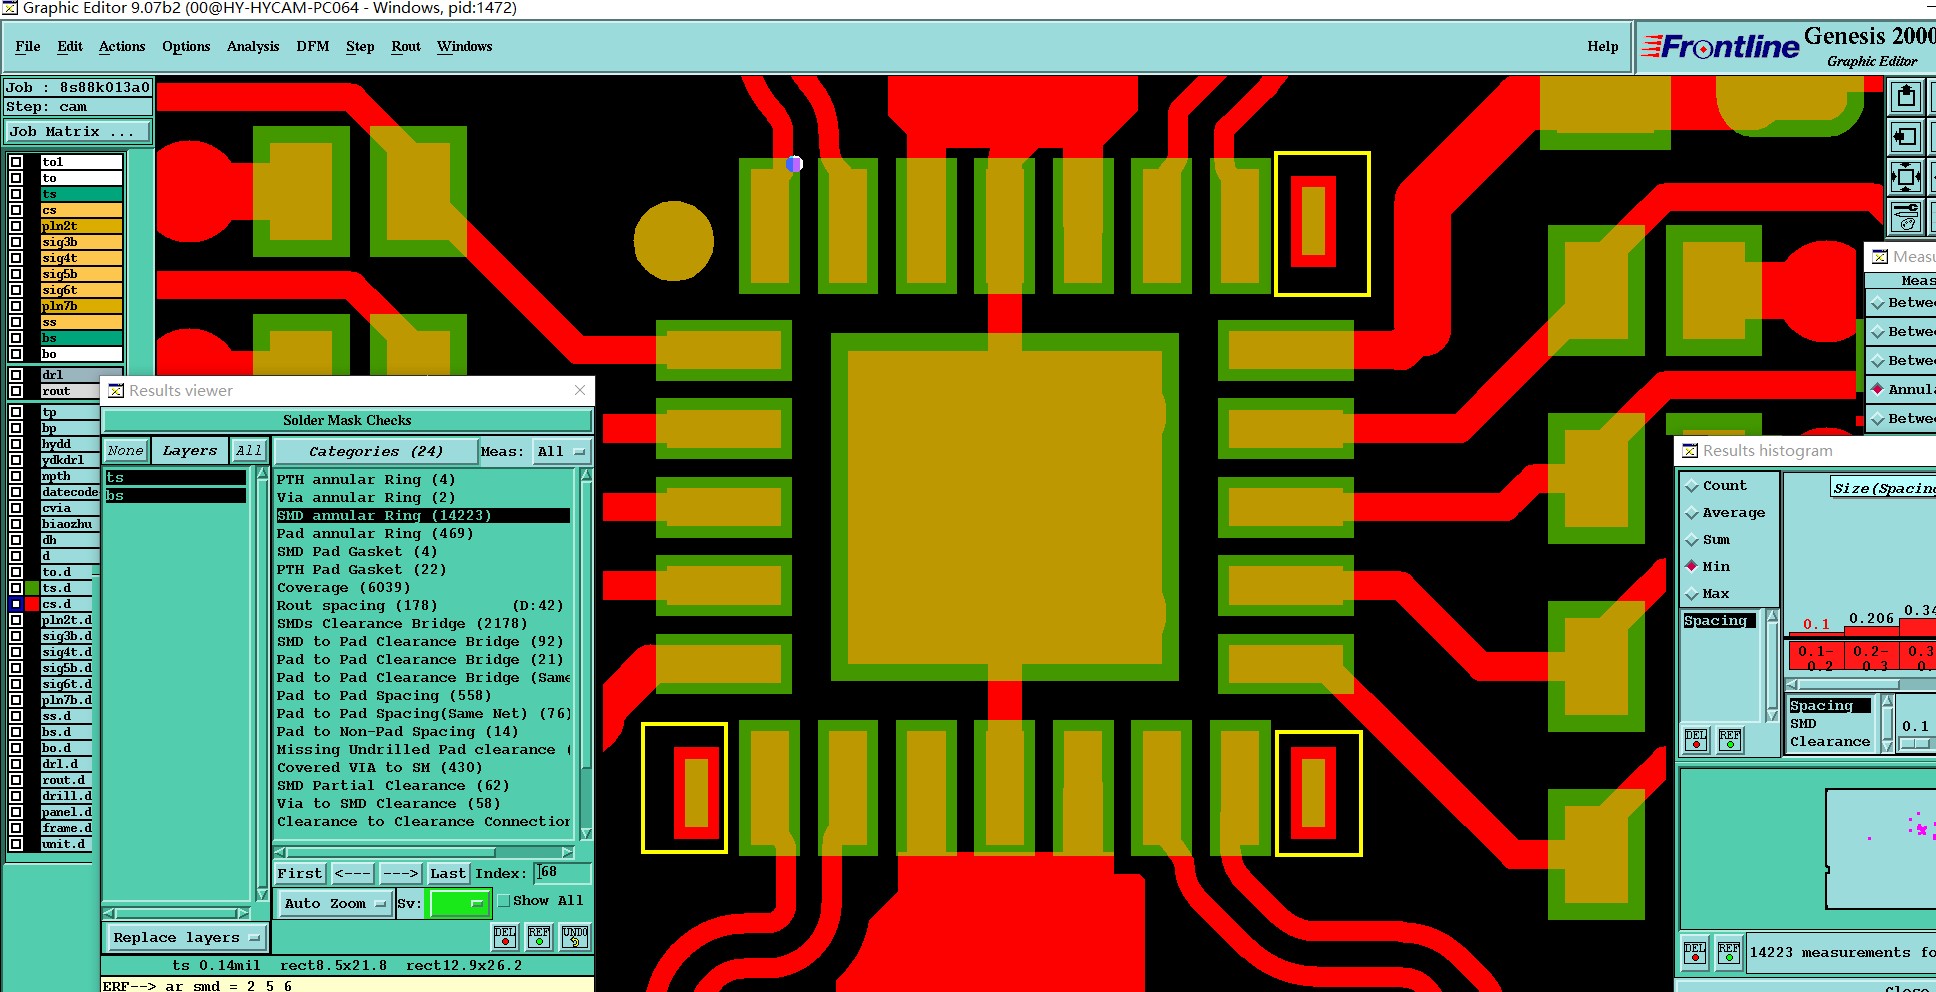The width and height of the screenshot is (1936, 992).
Task: Click the Index input field
Action: coord(562,873)
